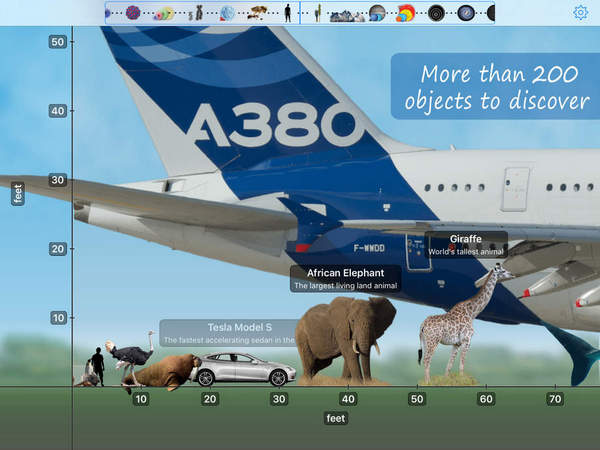Select the galaxy scale icon
This screenshot has width=600, height=450.
tap(466, 13)
